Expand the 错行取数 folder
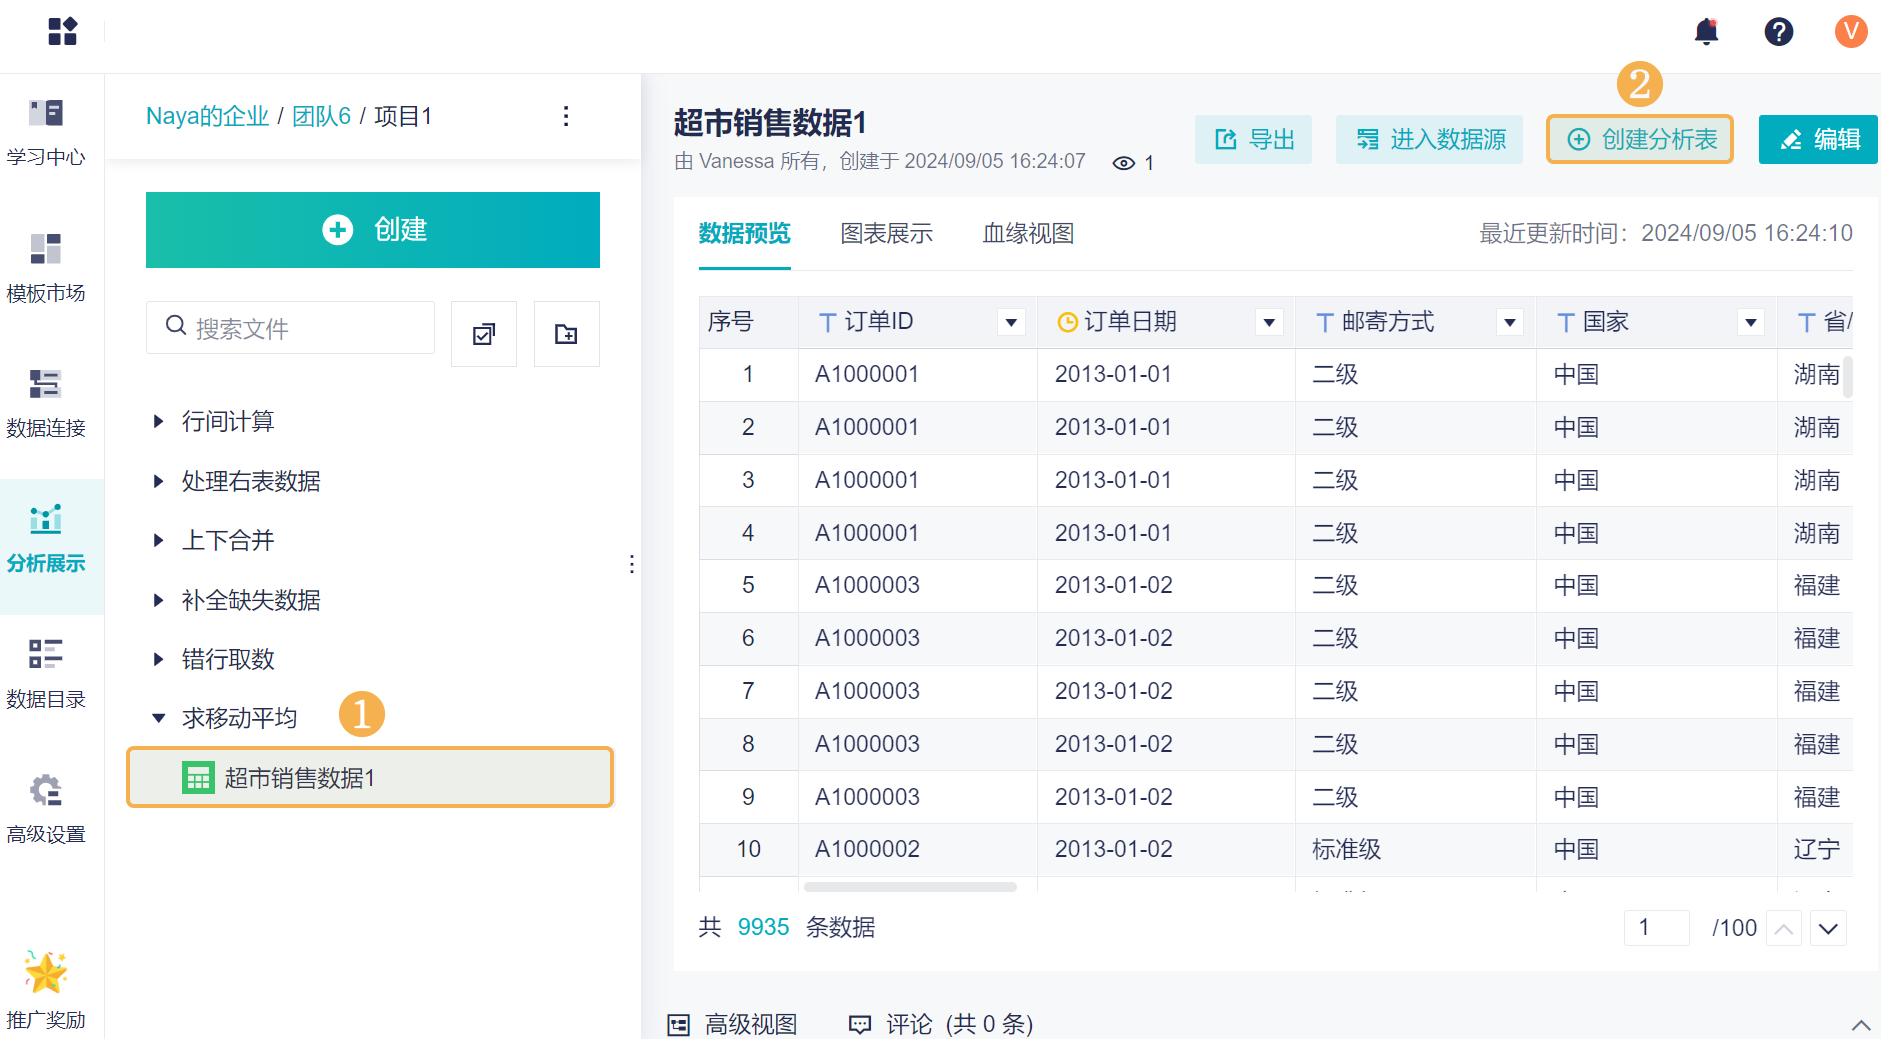This screenshot has height=1039, width=1881. coord(158,659)
